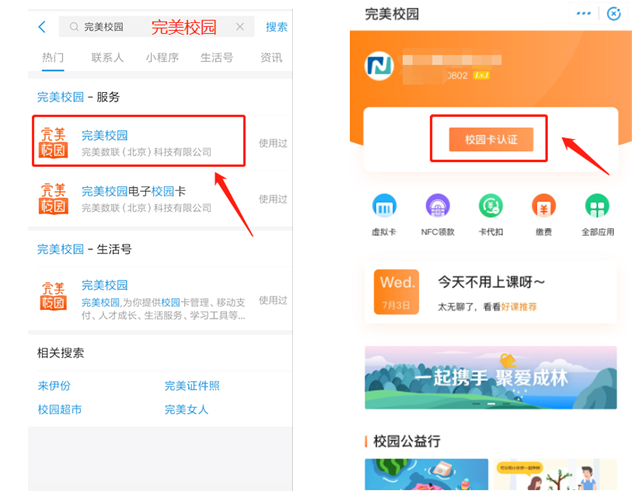This screenshot has width=644, height=500.
Task: Tap the 搜索 button
Action: pos(276,27)
